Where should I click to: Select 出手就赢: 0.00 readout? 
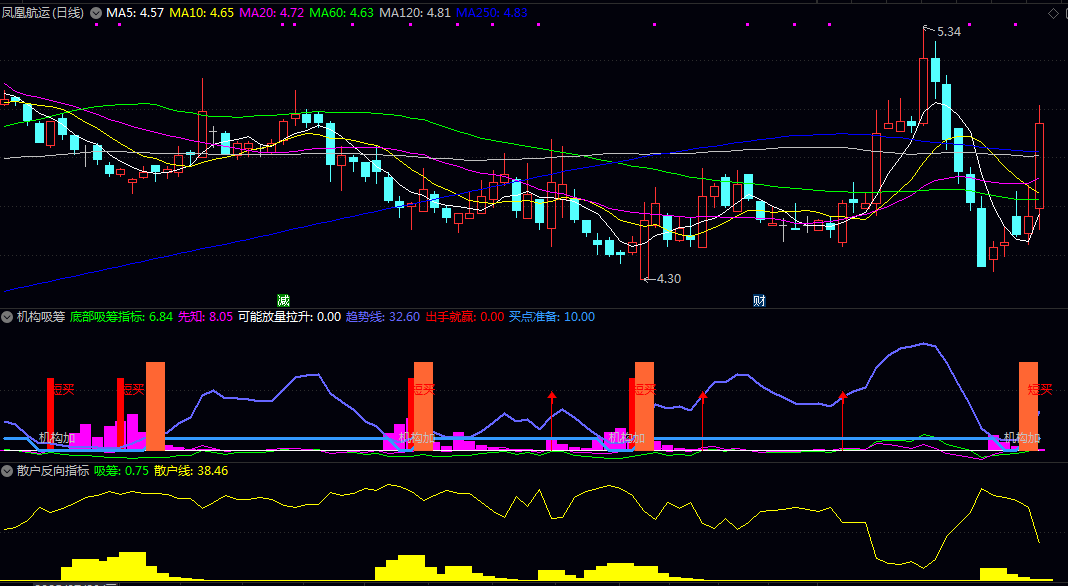[x=465, y=317]
